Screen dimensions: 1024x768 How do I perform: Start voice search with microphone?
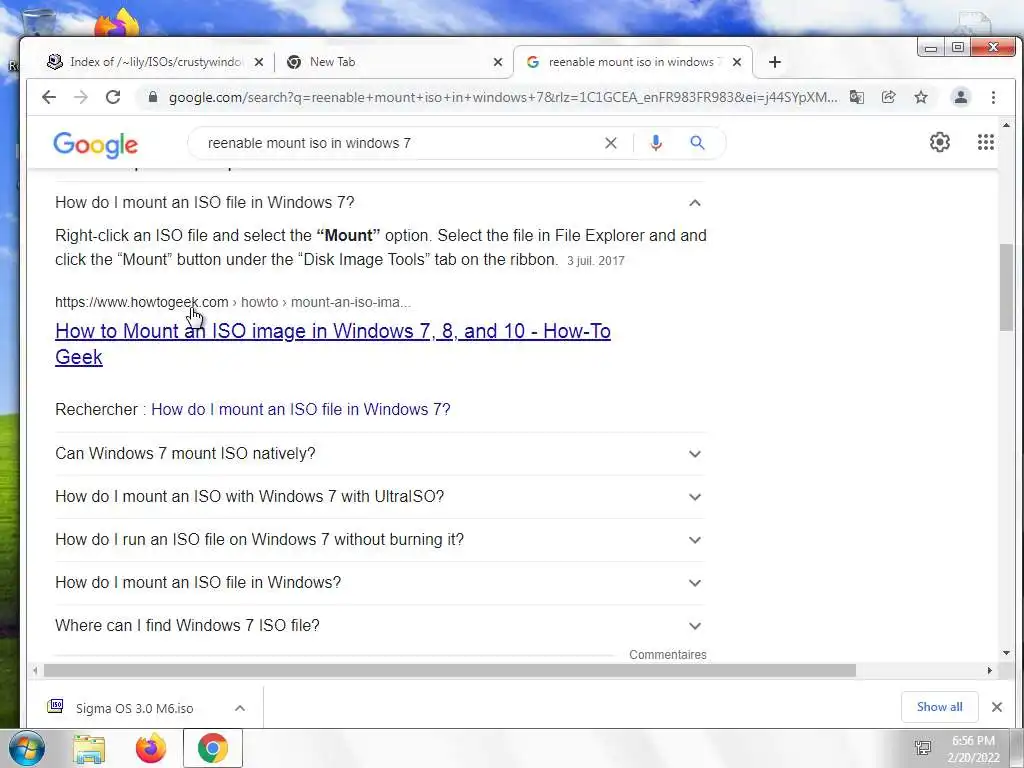656,143
